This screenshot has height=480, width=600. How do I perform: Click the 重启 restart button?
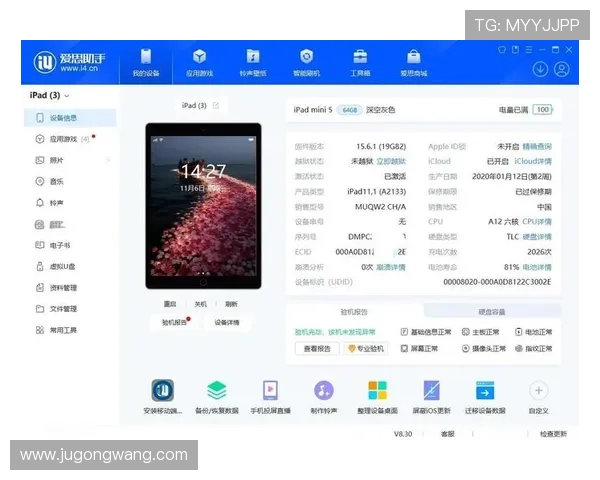tap(170, 304)
